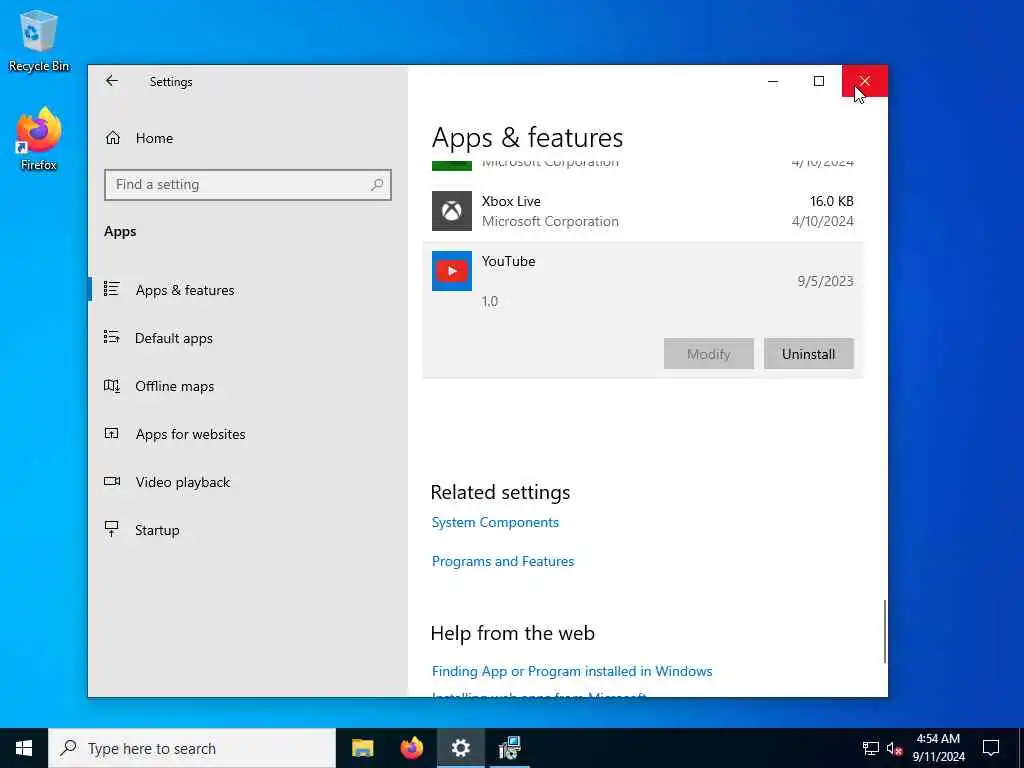Open Settings Home page
The image size is (1024, 768).
154,138
